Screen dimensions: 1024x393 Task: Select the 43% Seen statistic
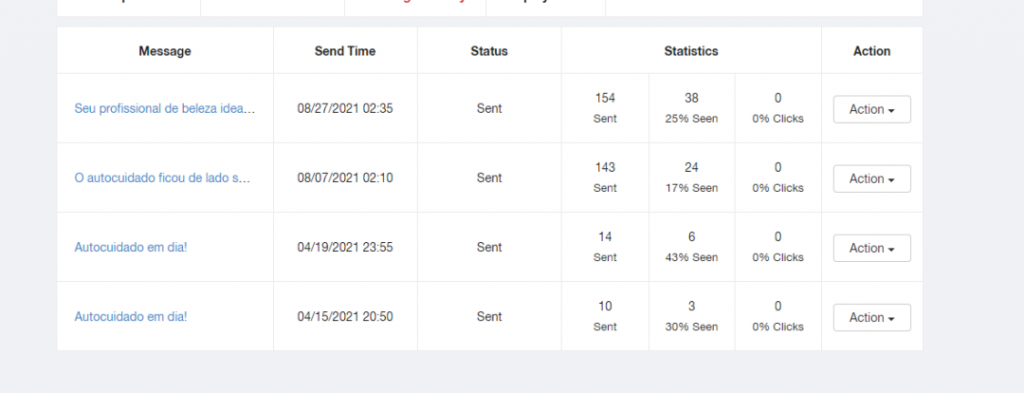pyautogui.click(x=692, y=257)
